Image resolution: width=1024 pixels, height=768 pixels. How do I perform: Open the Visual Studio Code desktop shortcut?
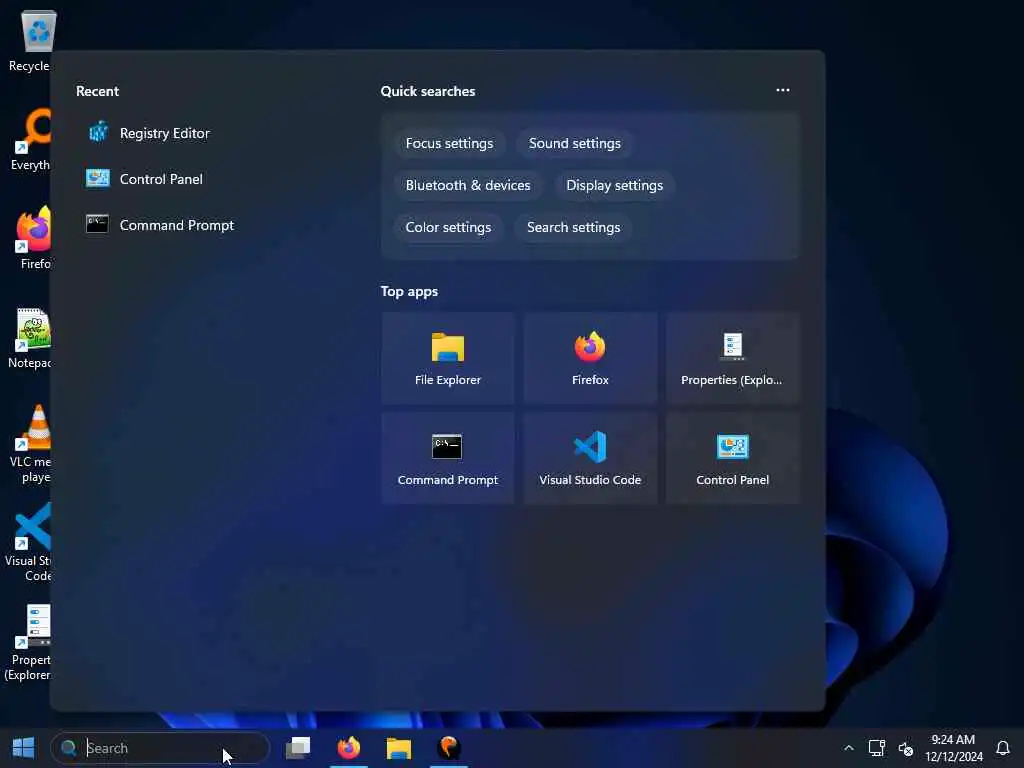pyautogui.click(x=30, y=543)
